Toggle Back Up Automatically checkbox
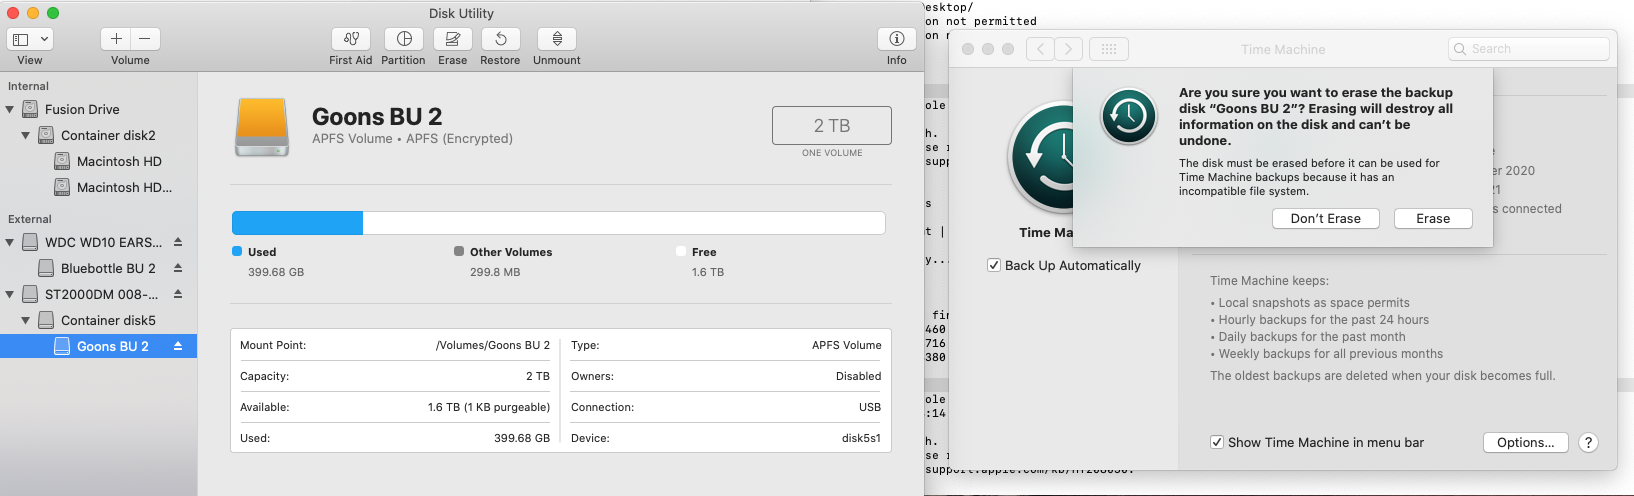This screenshot has width=1634, height=496. [x=994, y=266]
